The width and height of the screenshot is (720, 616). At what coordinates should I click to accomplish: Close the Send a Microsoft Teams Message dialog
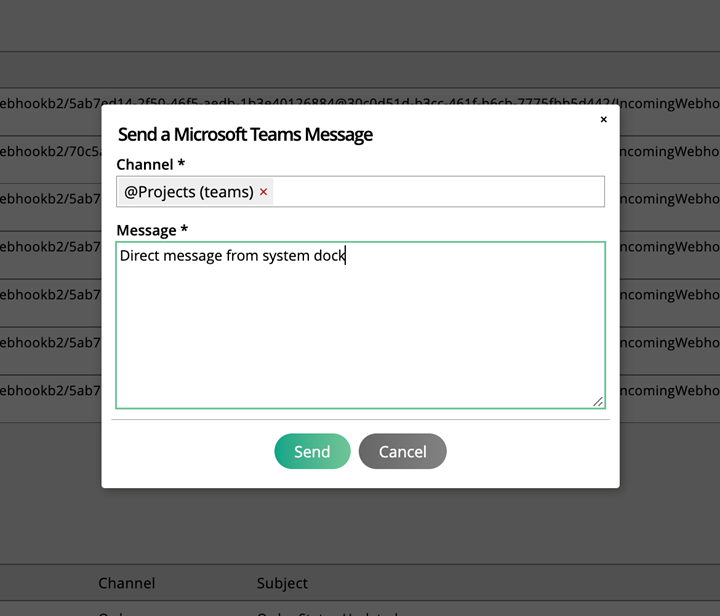click(603, 119)
